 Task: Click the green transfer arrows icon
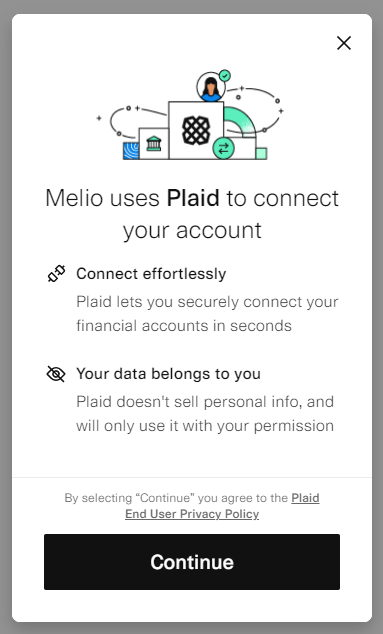pos(223,148)
